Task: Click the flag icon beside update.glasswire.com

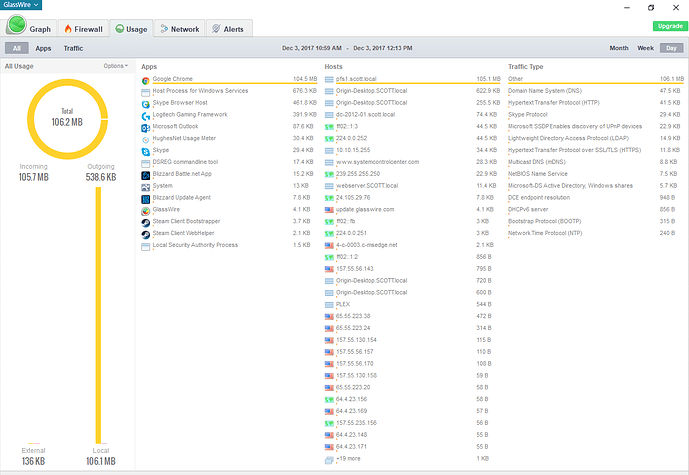Action: pos(330,208)
